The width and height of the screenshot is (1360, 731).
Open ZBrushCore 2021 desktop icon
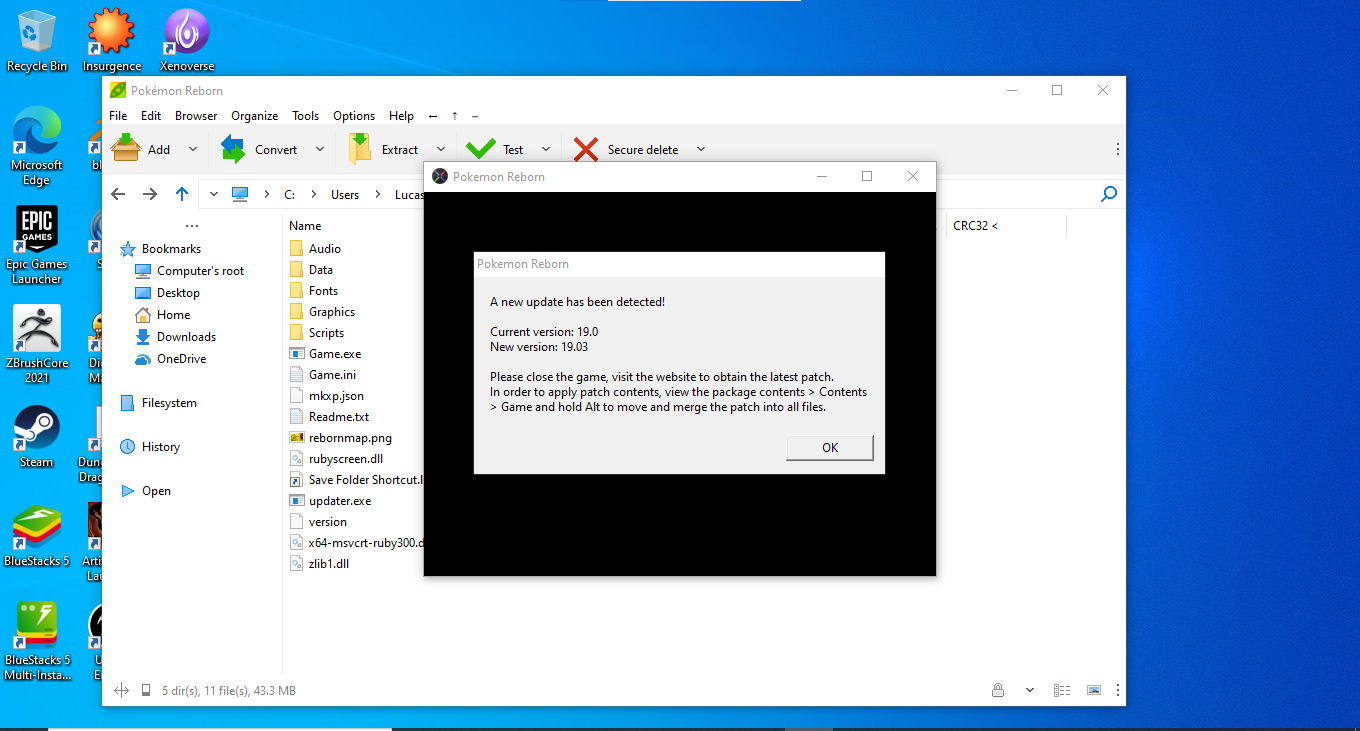[37, 345]
